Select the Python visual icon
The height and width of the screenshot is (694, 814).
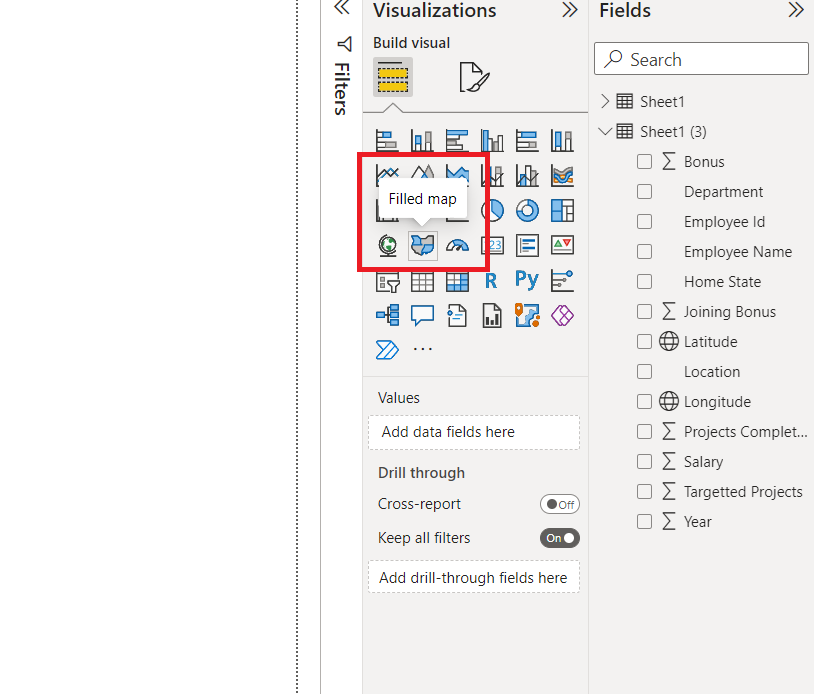pyautogui.click(x=527, y=281)
